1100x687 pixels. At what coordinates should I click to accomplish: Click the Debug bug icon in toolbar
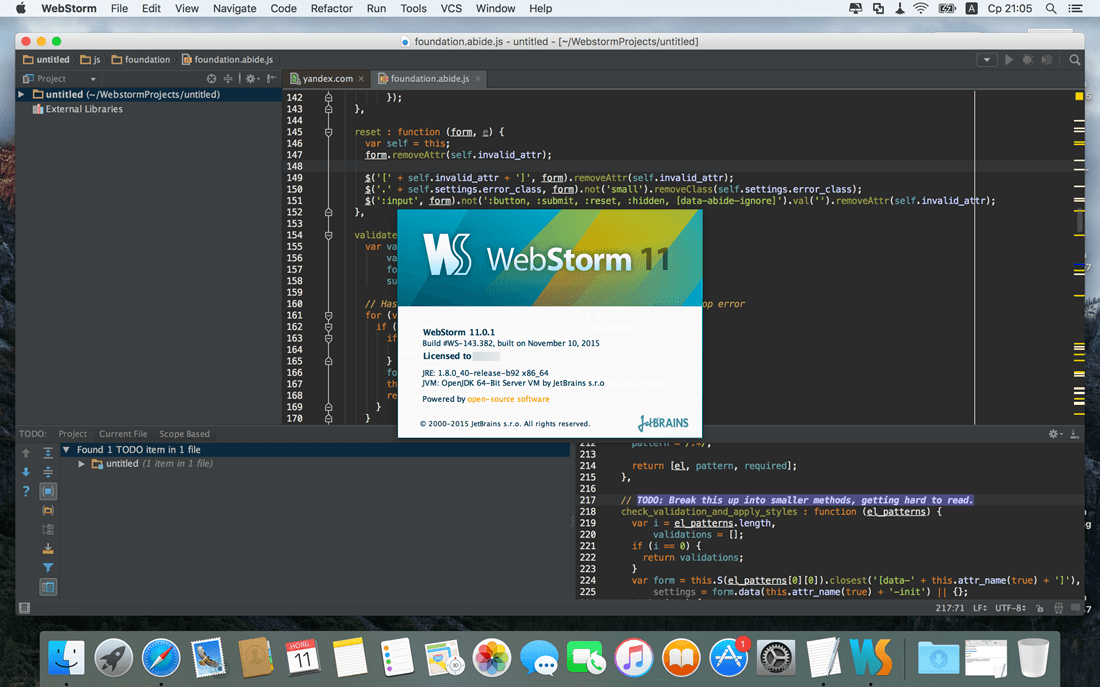click(x=1027, y=60)
